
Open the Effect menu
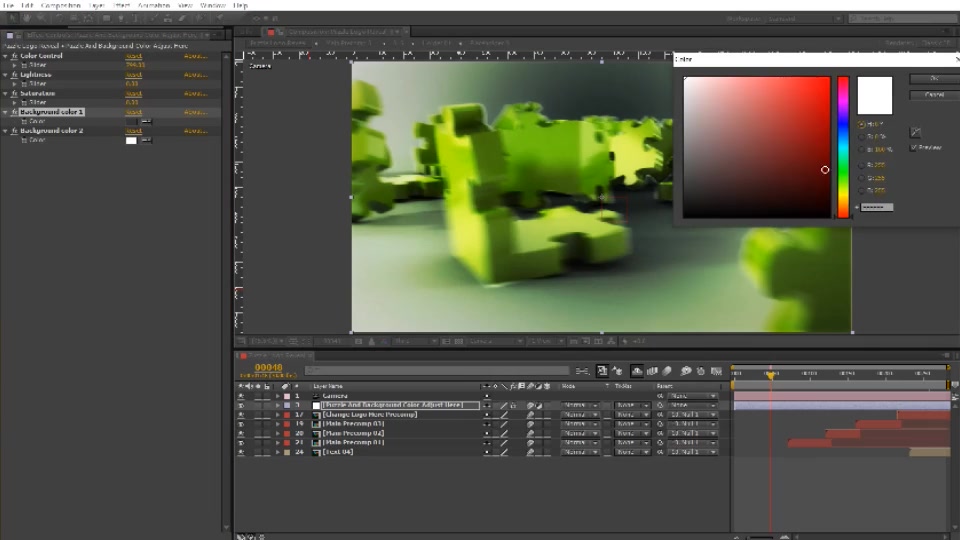coord(121,5)
